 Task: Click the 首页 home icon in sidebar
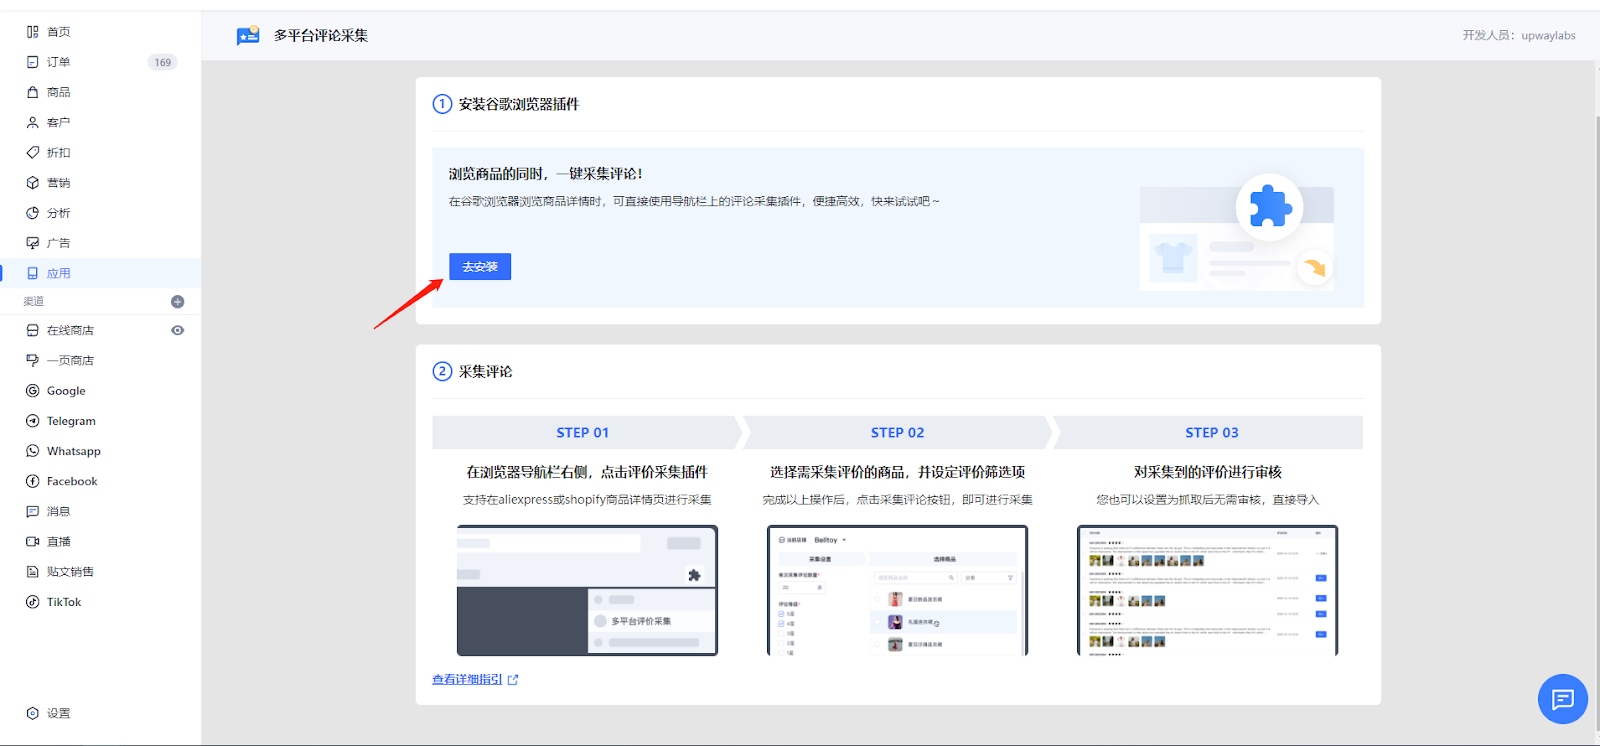33,32
